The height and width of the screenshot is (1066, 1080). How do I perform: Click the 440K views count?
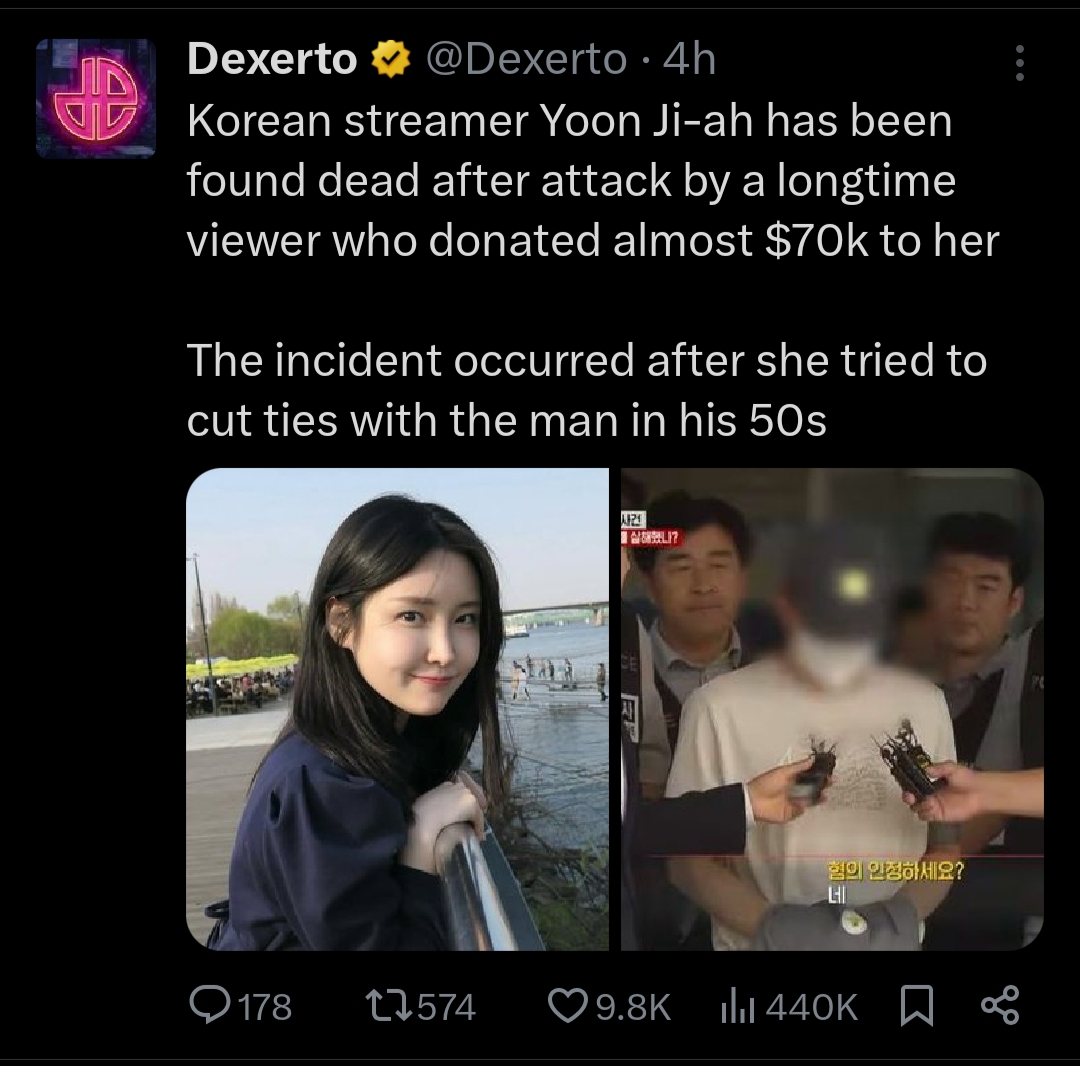tap(811, 1007)
